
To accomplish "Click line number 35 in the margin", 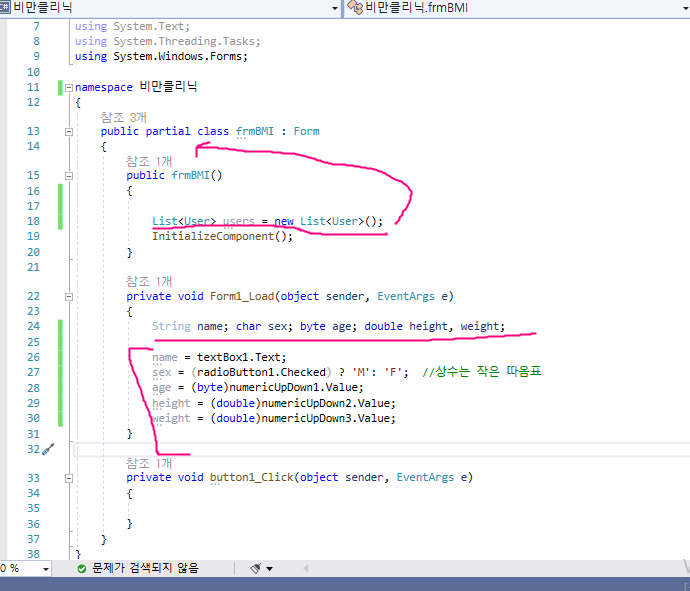I will point(33,508).
